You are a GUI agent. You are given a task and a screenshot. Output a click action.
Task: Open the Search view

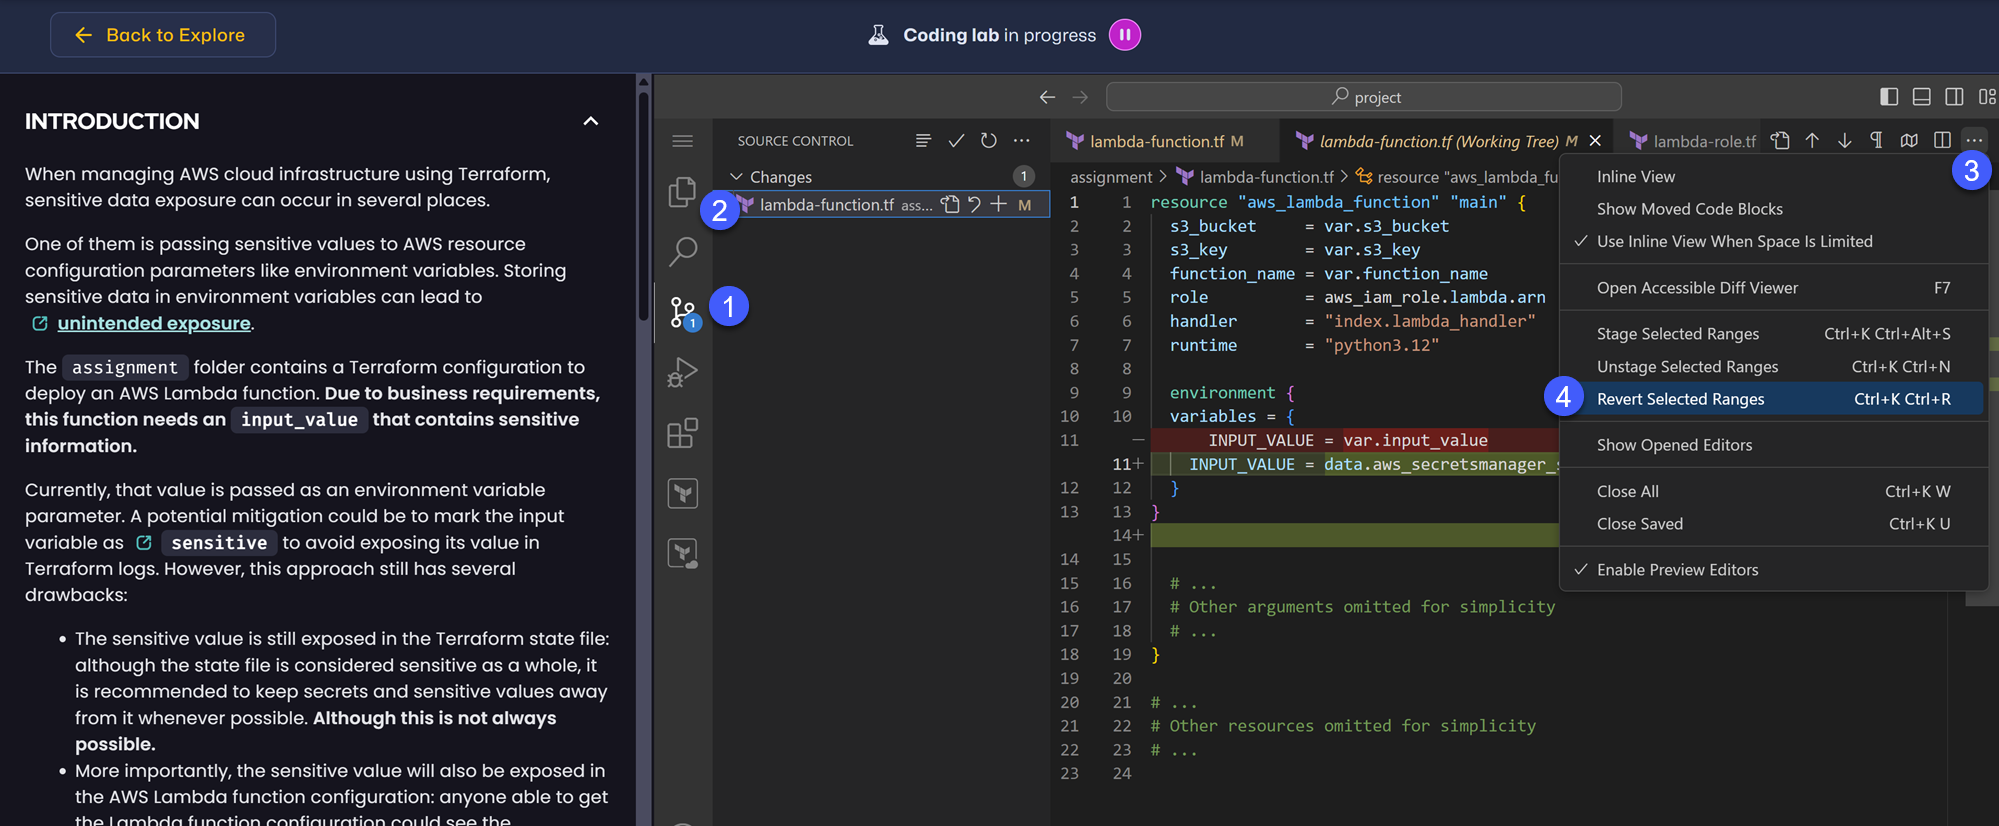683,251
